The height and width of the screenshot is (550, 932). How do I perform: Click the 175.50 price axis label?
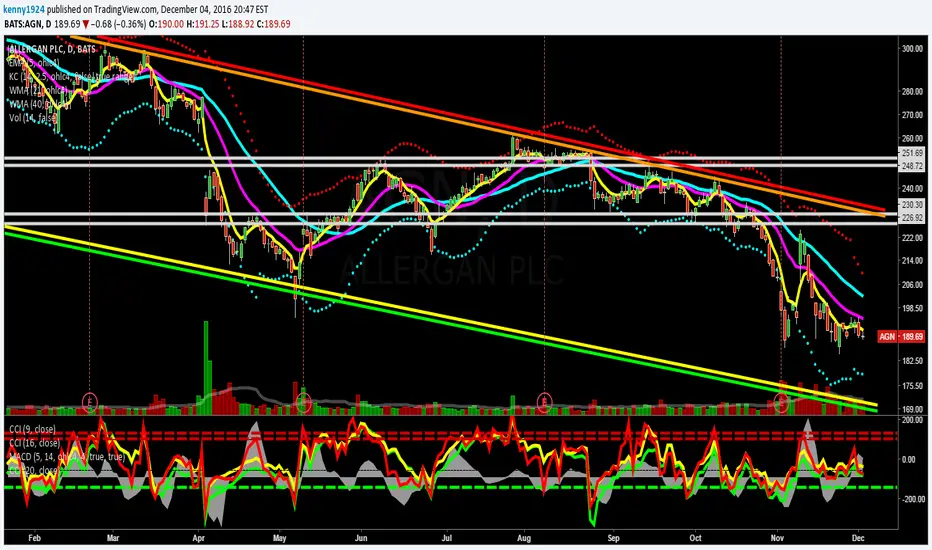(912, 386)
